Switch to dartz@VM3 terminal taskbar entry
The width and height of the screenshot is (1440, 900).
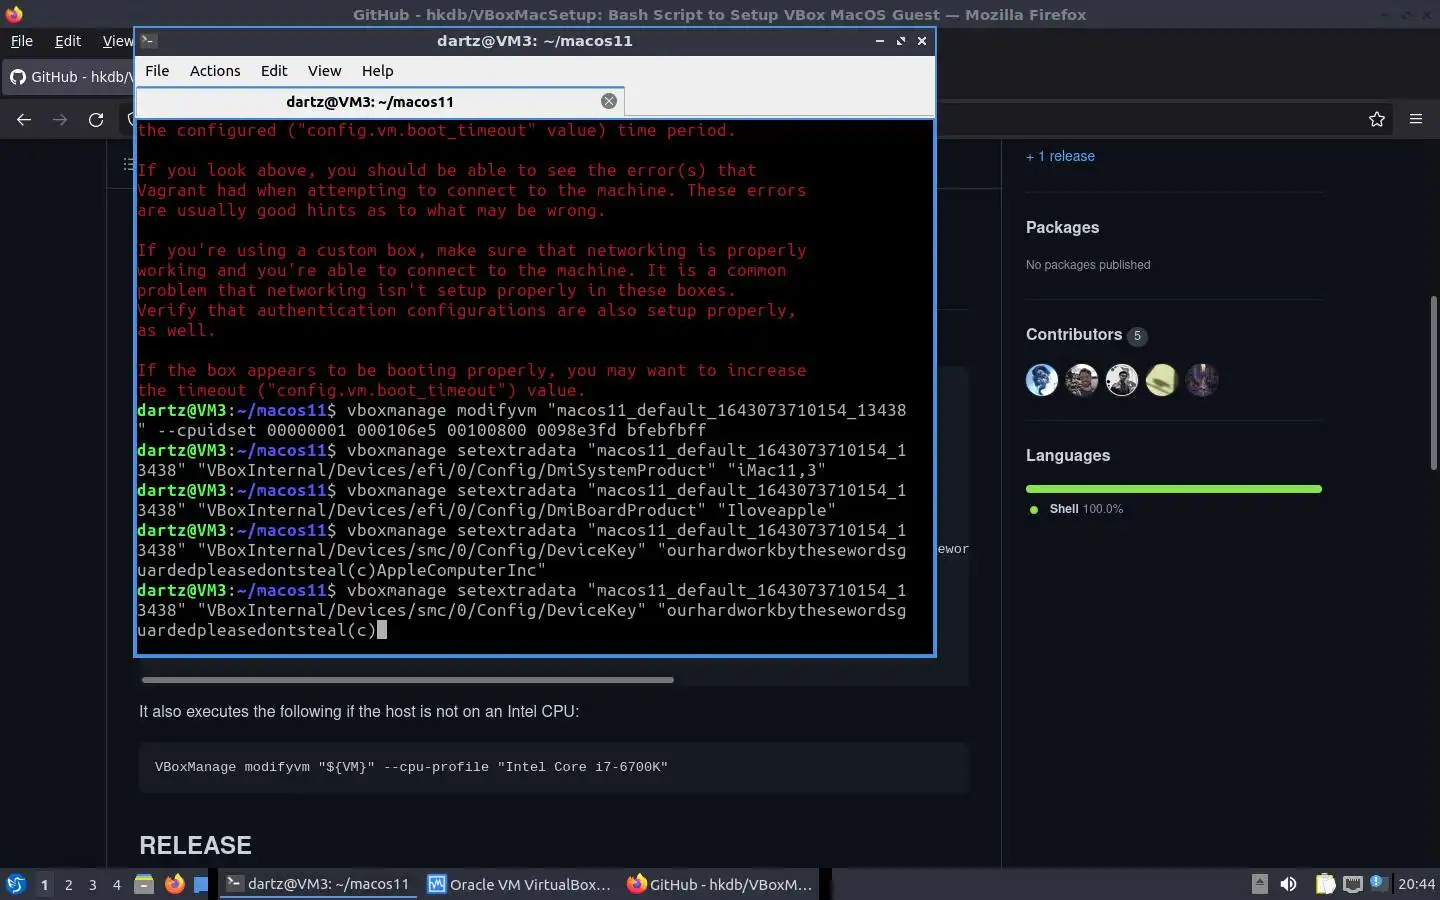tap(318, 884)
